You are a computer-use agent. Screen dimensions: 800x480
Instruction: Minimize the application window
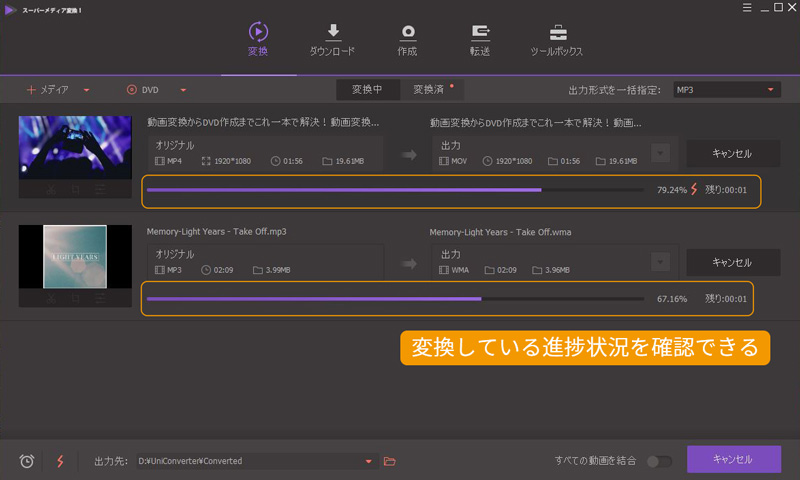[x=764, y=9]
